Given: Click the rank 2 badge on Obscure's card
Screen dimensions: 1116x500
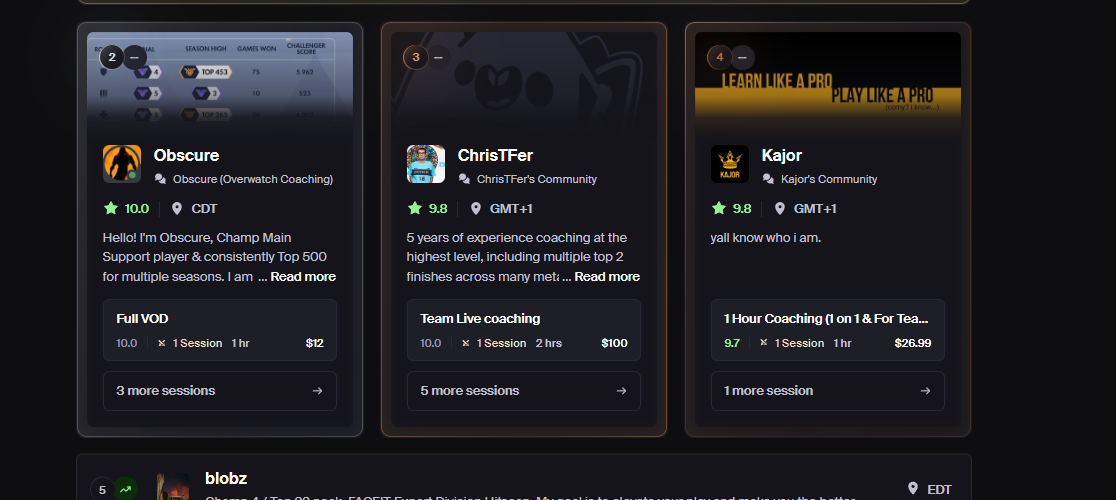Looking at the screenshot, I should tap(112, 57).
